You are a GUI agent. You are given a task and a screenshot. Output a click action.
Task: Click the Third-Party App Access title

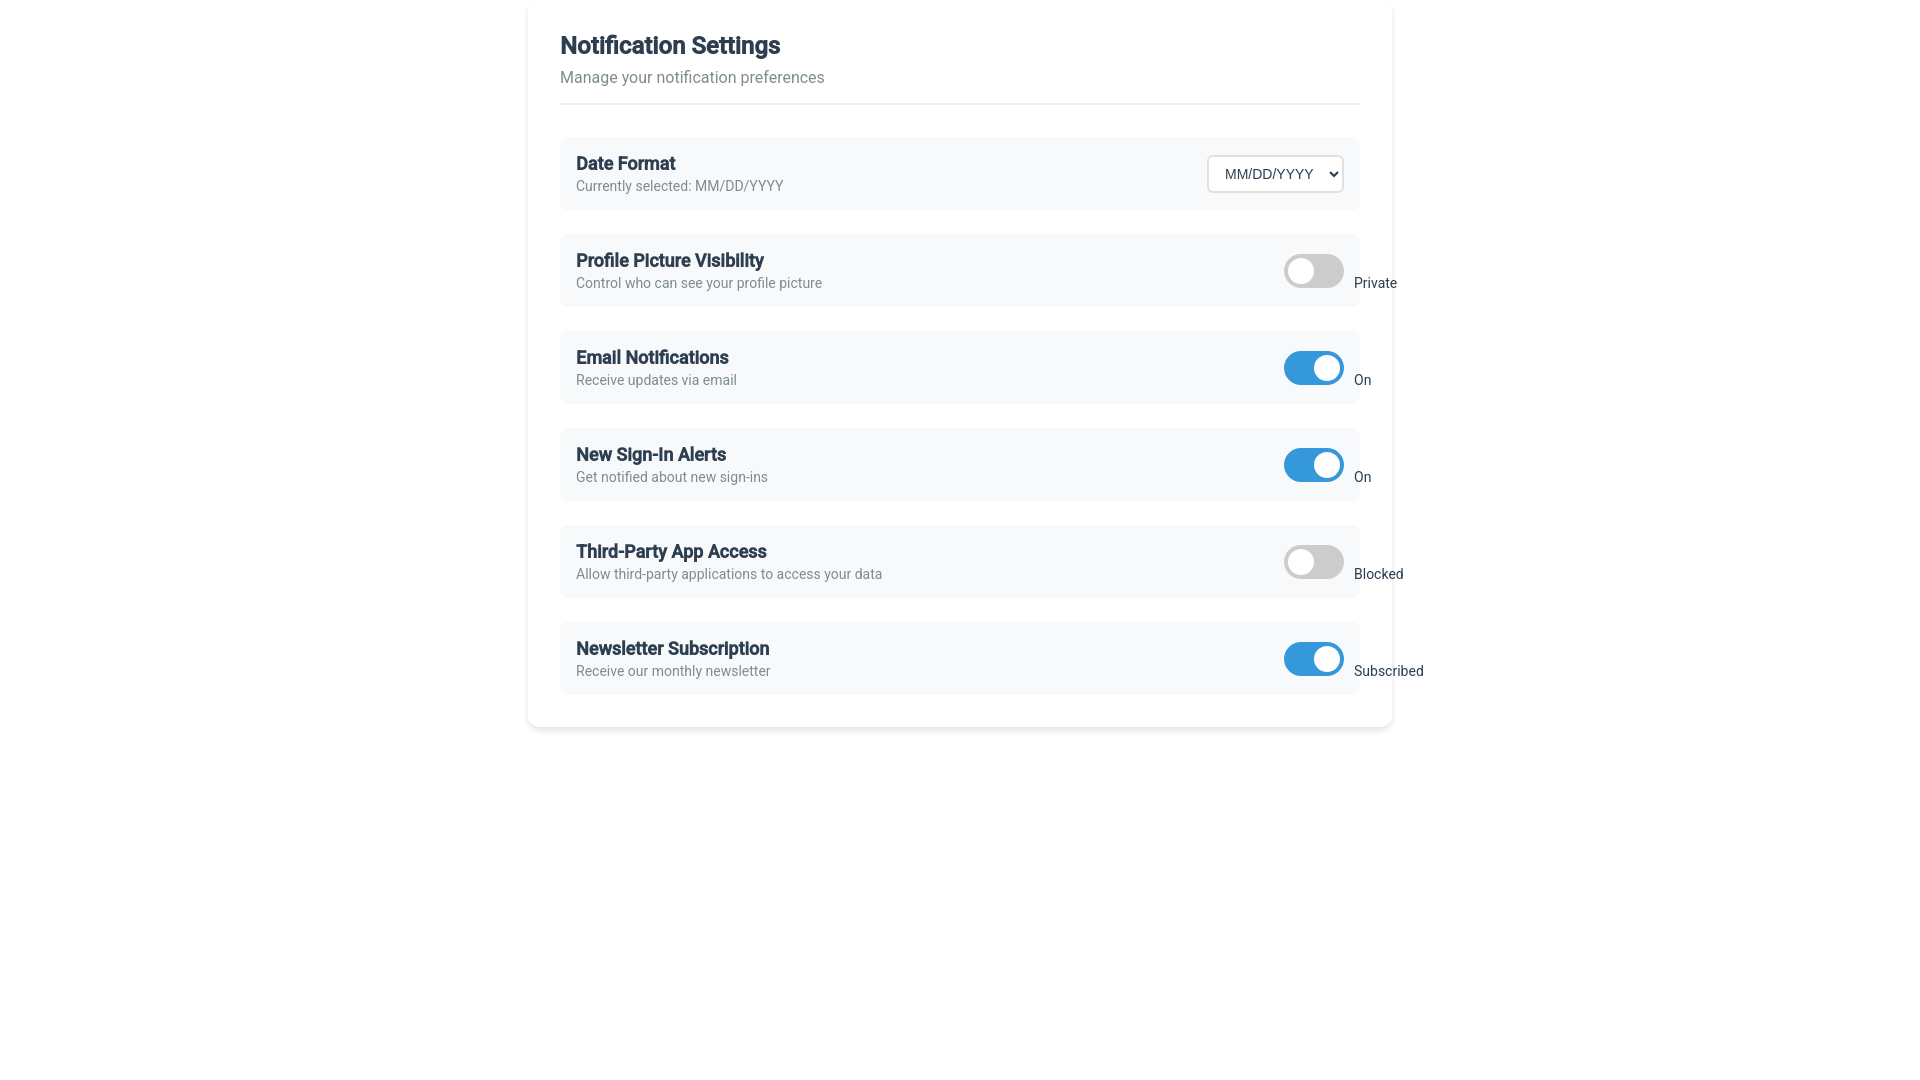point(670,552)
